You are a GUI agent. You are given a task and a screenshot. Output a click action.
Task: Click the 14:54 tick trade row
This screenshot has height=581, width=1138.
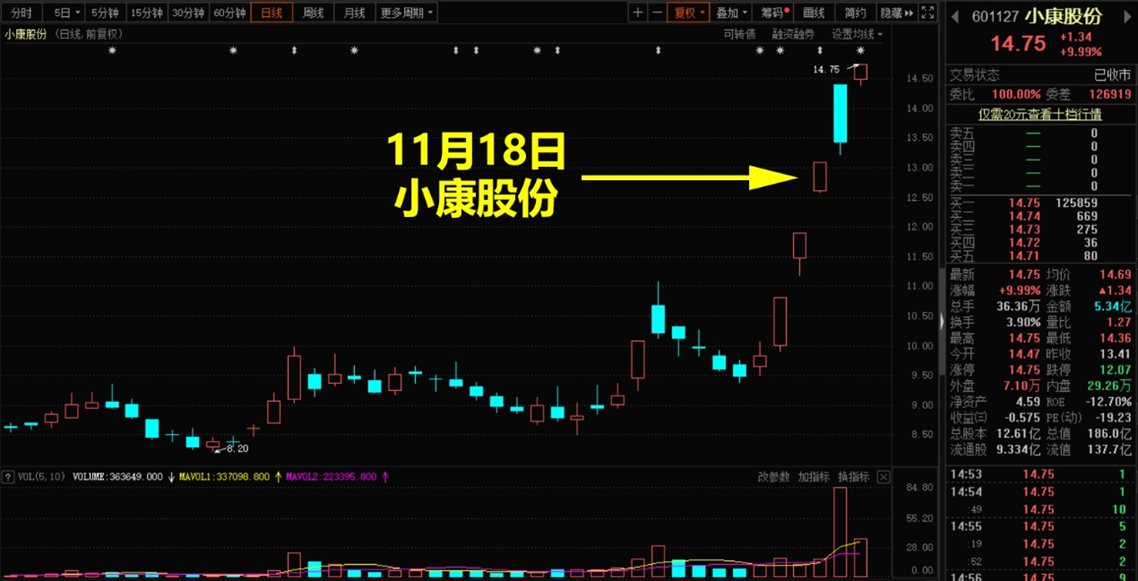[x=1039, y=492]
